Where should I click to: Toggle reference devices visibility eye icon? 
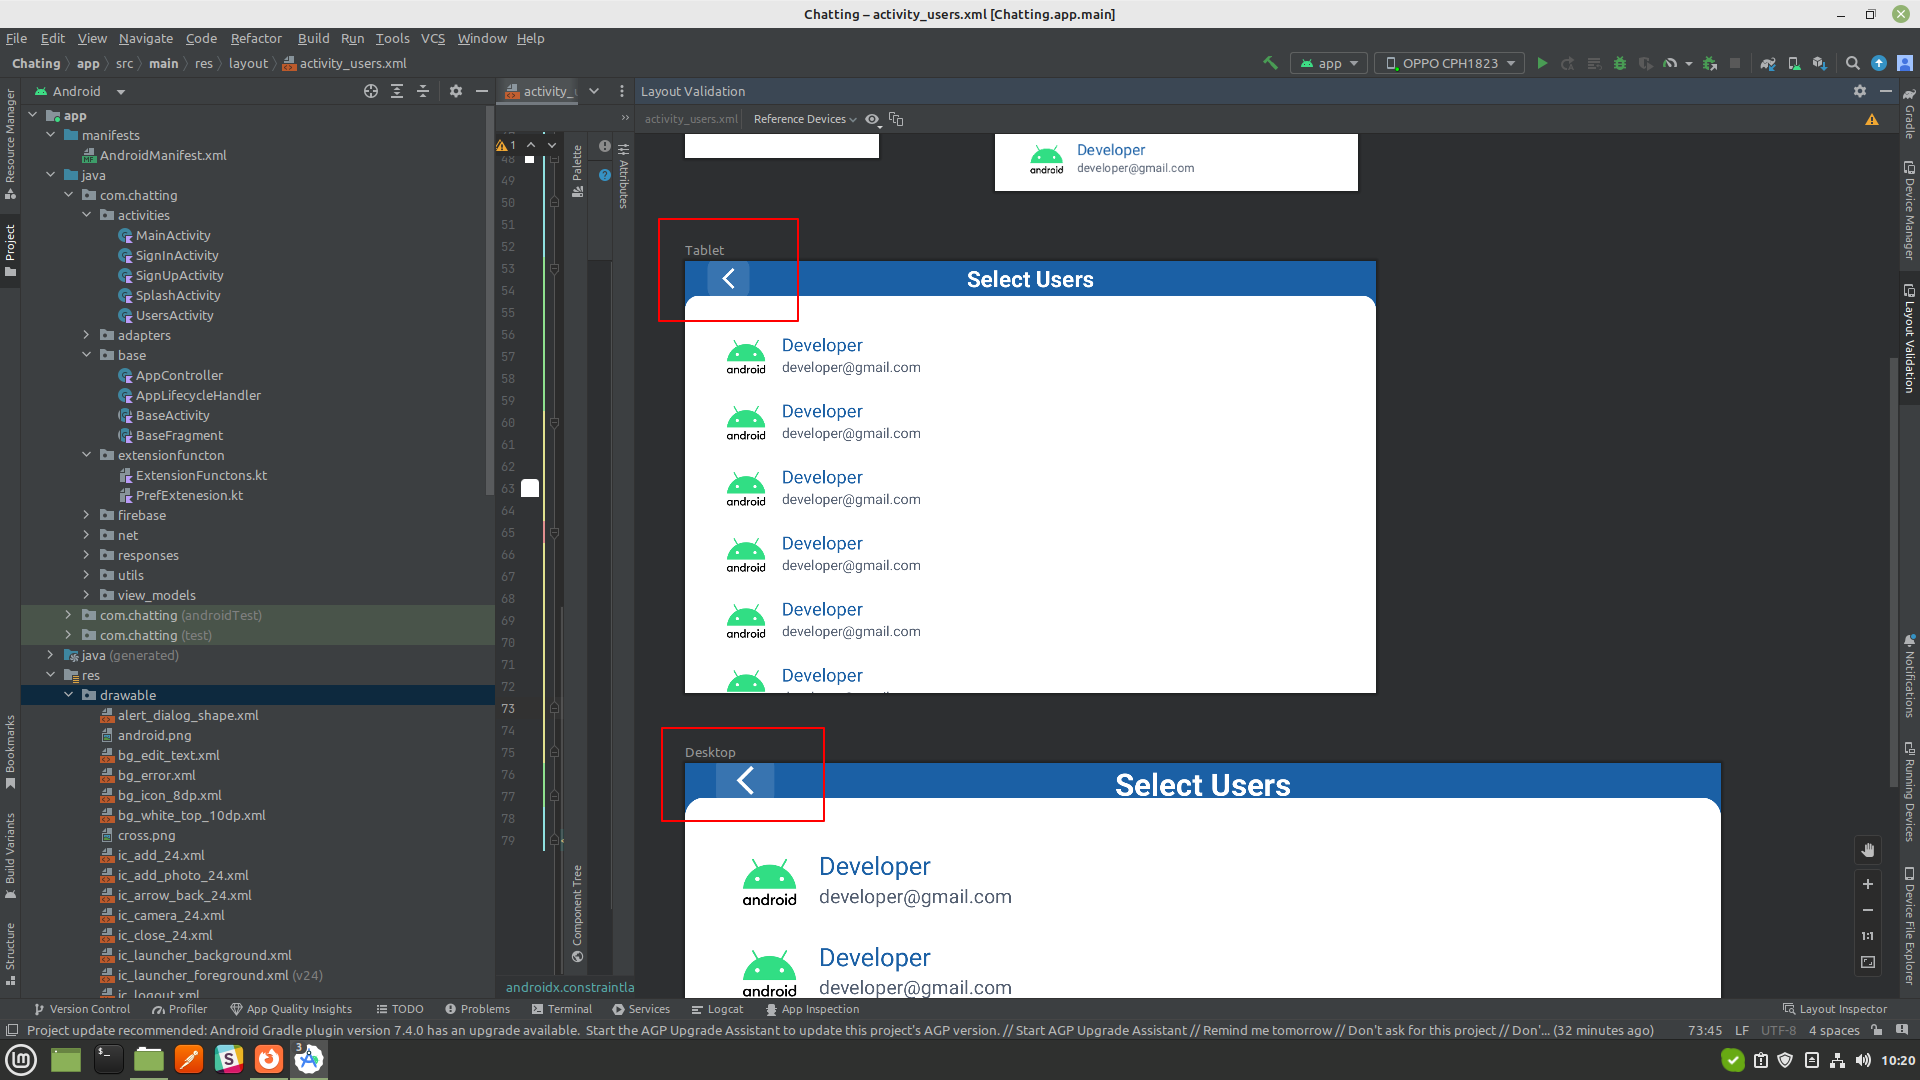click(x=871, y=119)
